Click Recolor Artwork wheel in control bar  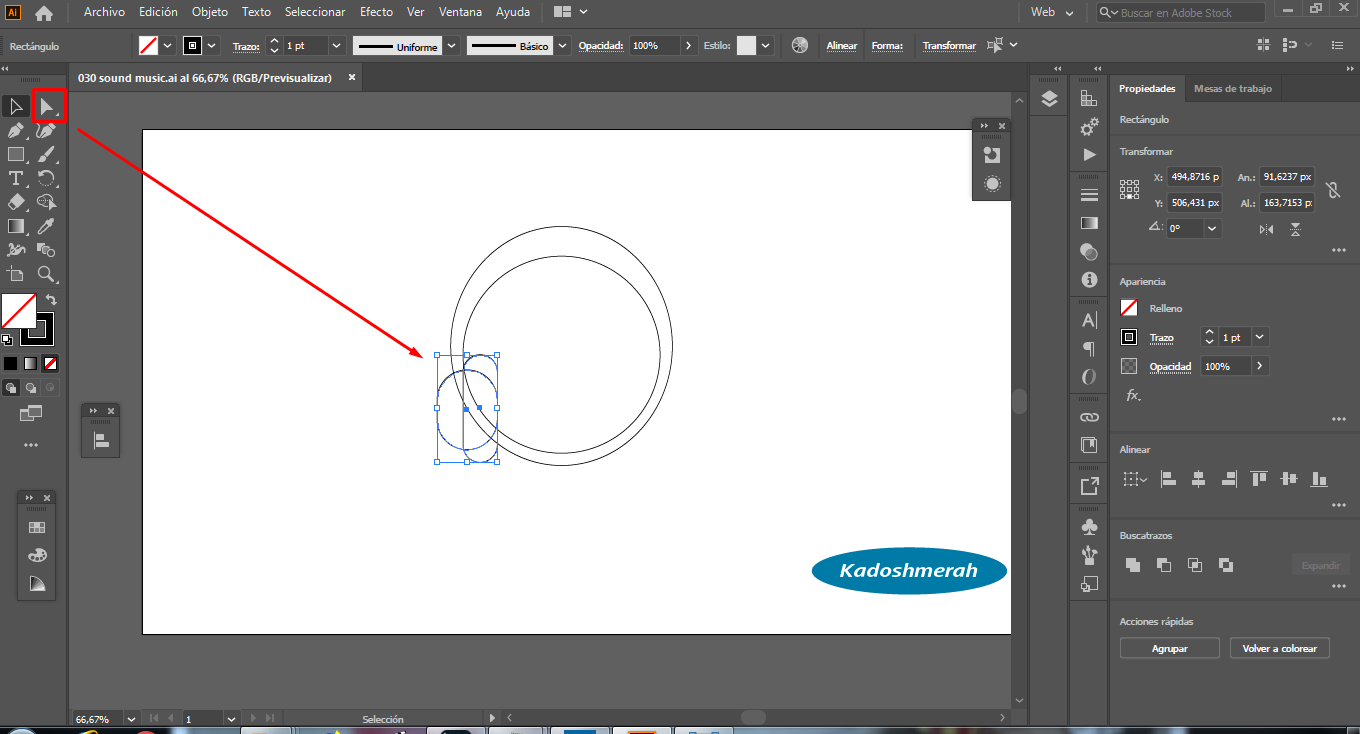click(x=799, y=45)
